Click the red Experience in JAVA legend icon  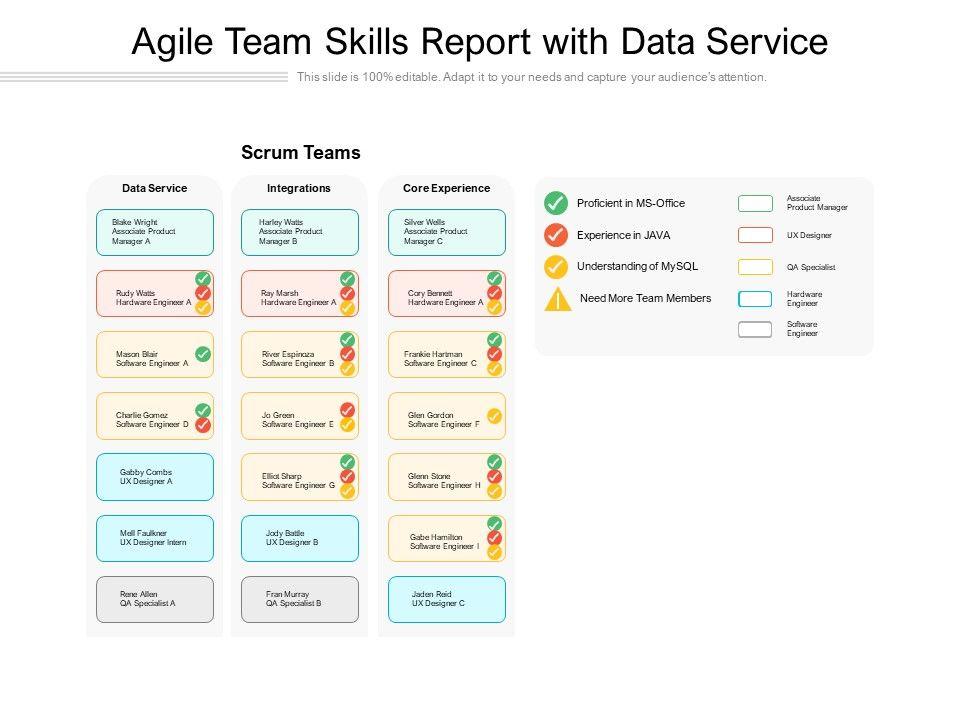(x=556, y=235)
